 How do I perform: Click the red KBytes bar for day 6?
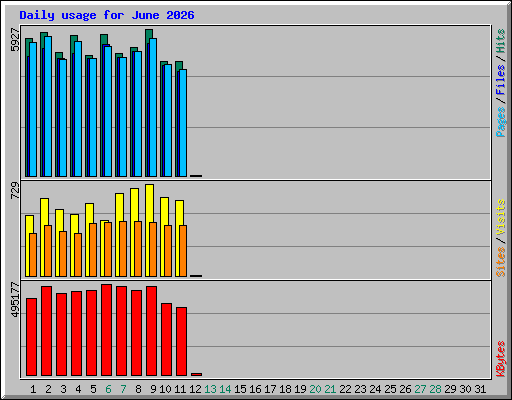coord(106,330)
